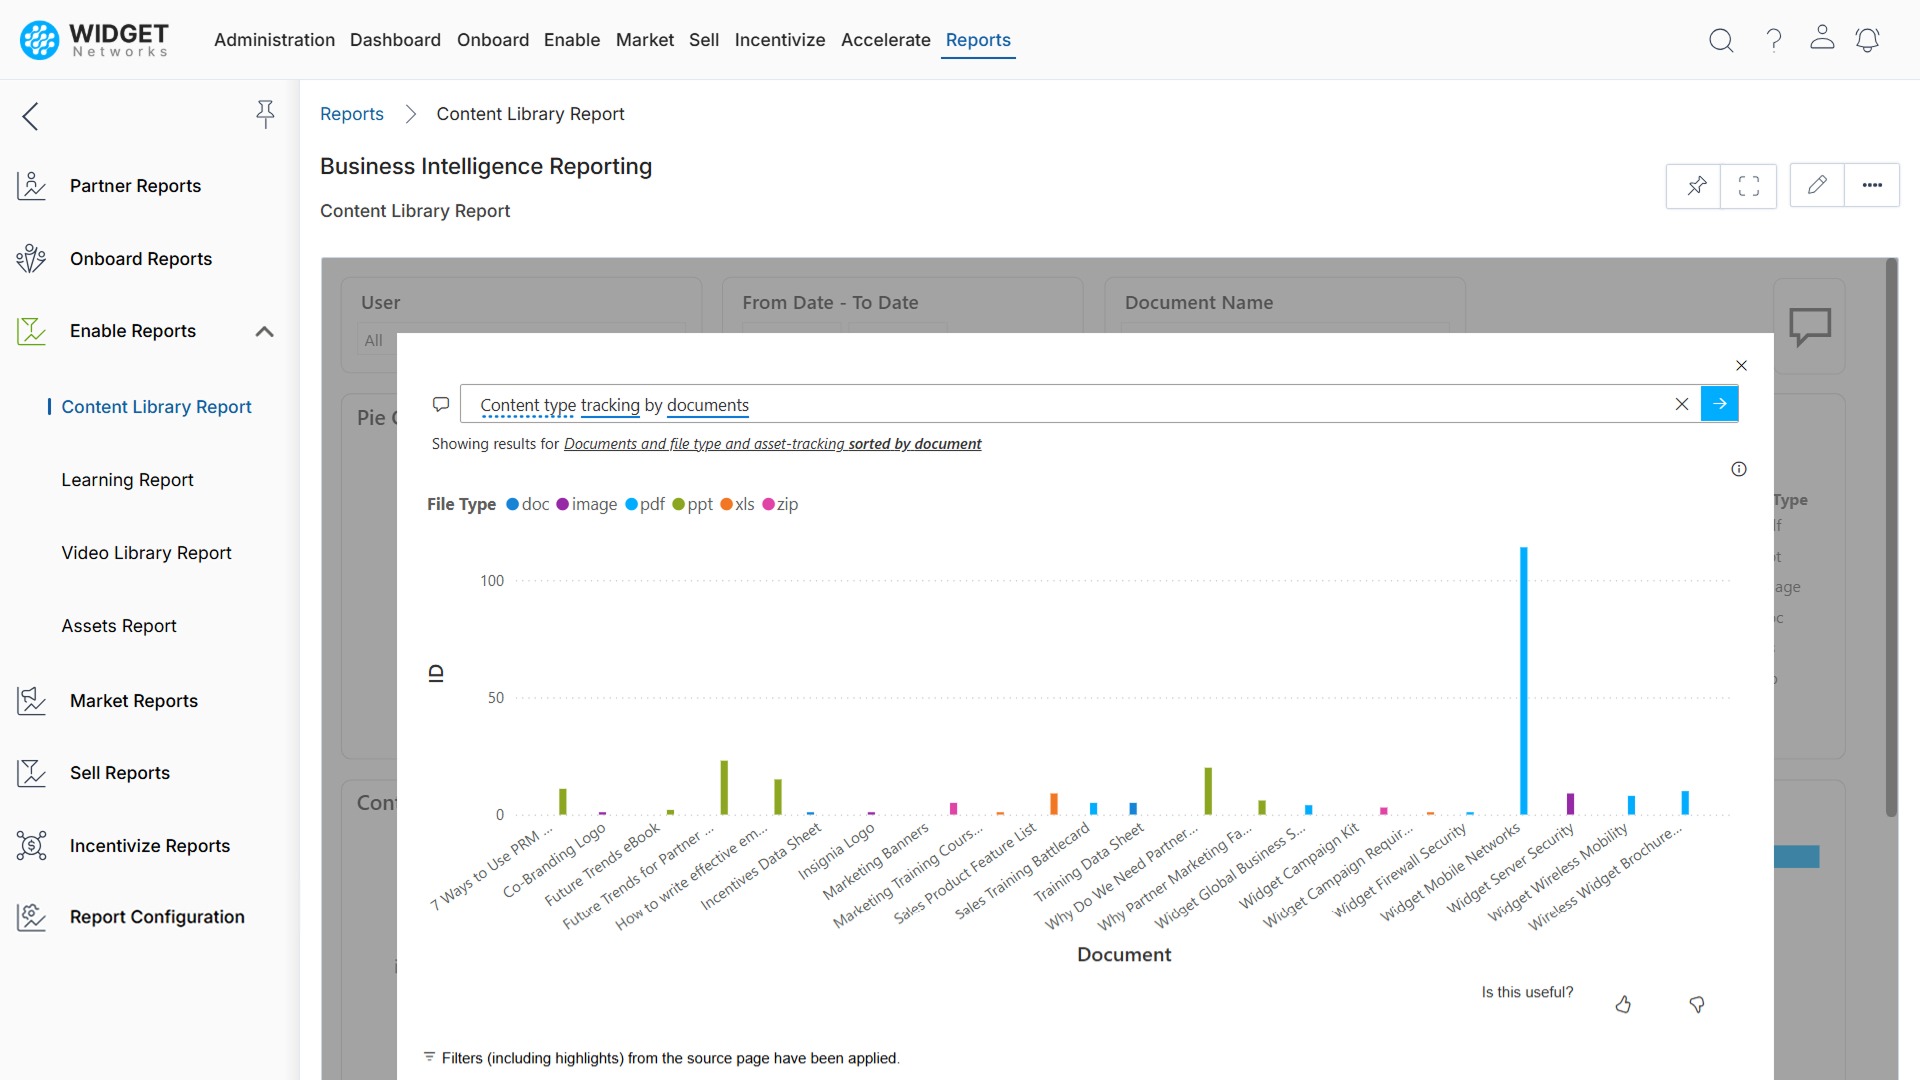Open the report in fullscreen mode
The height and width of the screenshot is (1080, 1920).
click(1748, 186)
